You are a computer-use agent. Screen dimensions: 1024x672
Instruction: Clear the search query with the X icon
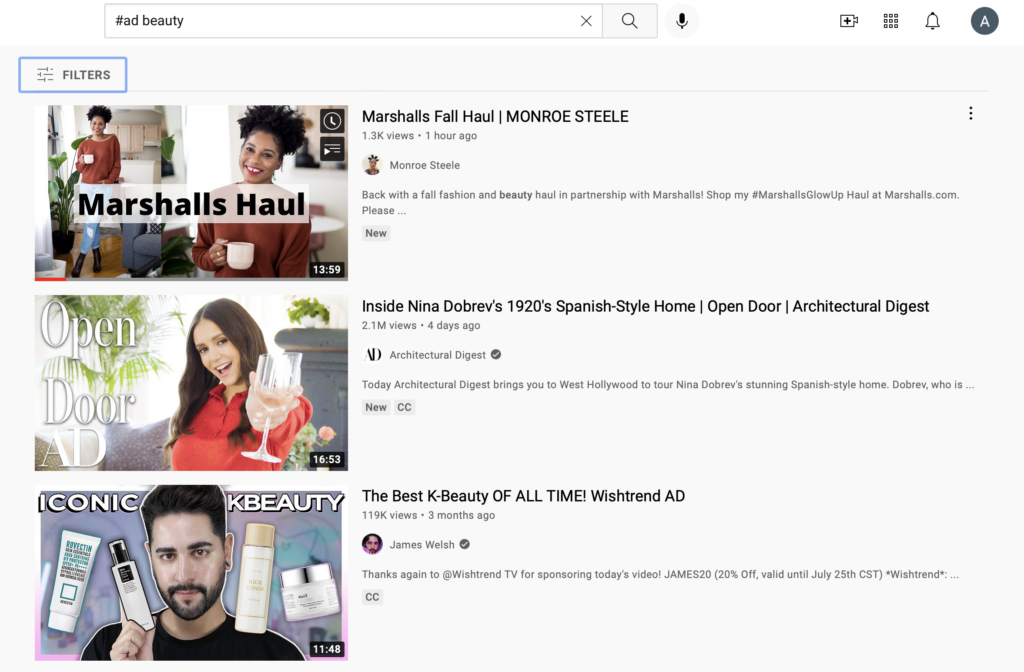pos(586,20)
